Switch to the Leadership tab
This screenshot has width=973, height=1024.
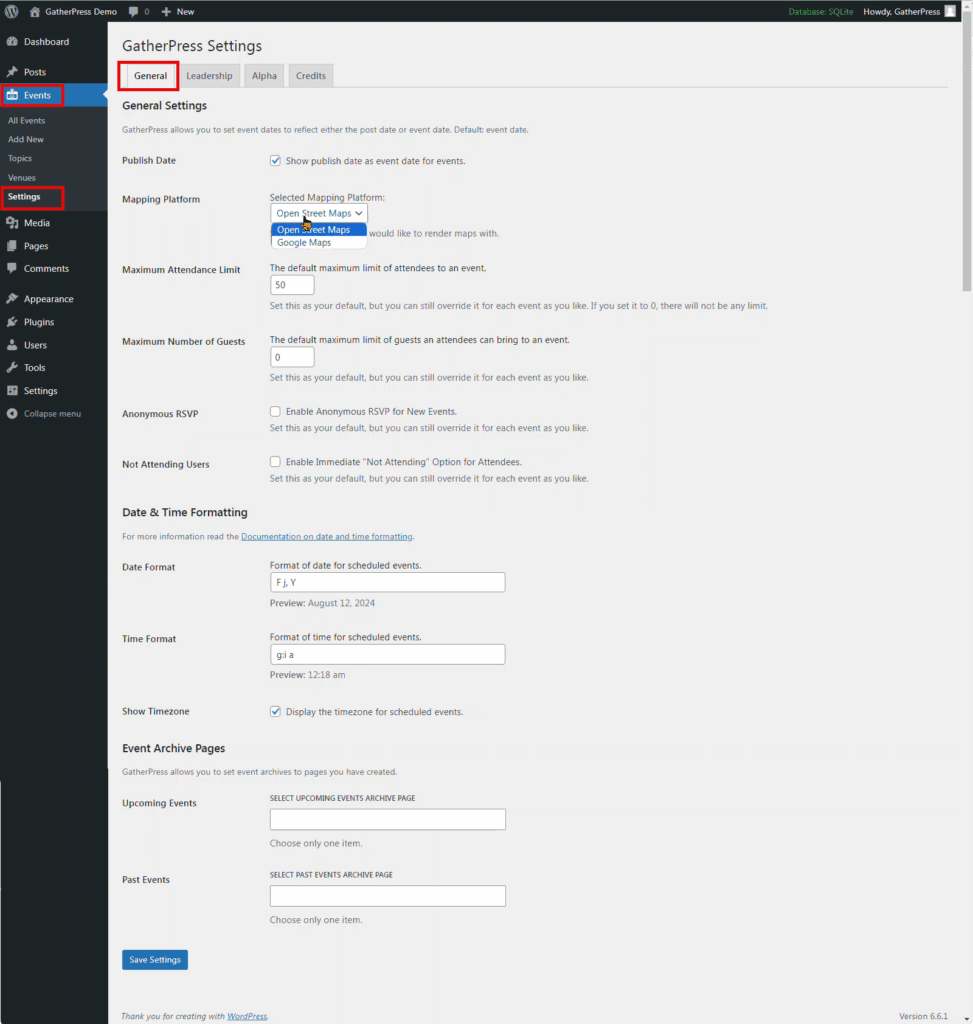tap(209, 76)
